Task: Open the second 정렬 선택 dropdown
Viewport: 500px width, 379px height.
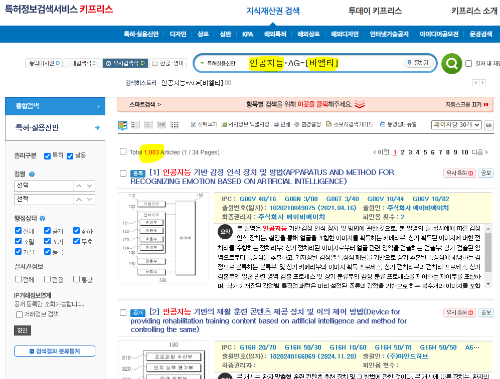Action: coord(44,199)
